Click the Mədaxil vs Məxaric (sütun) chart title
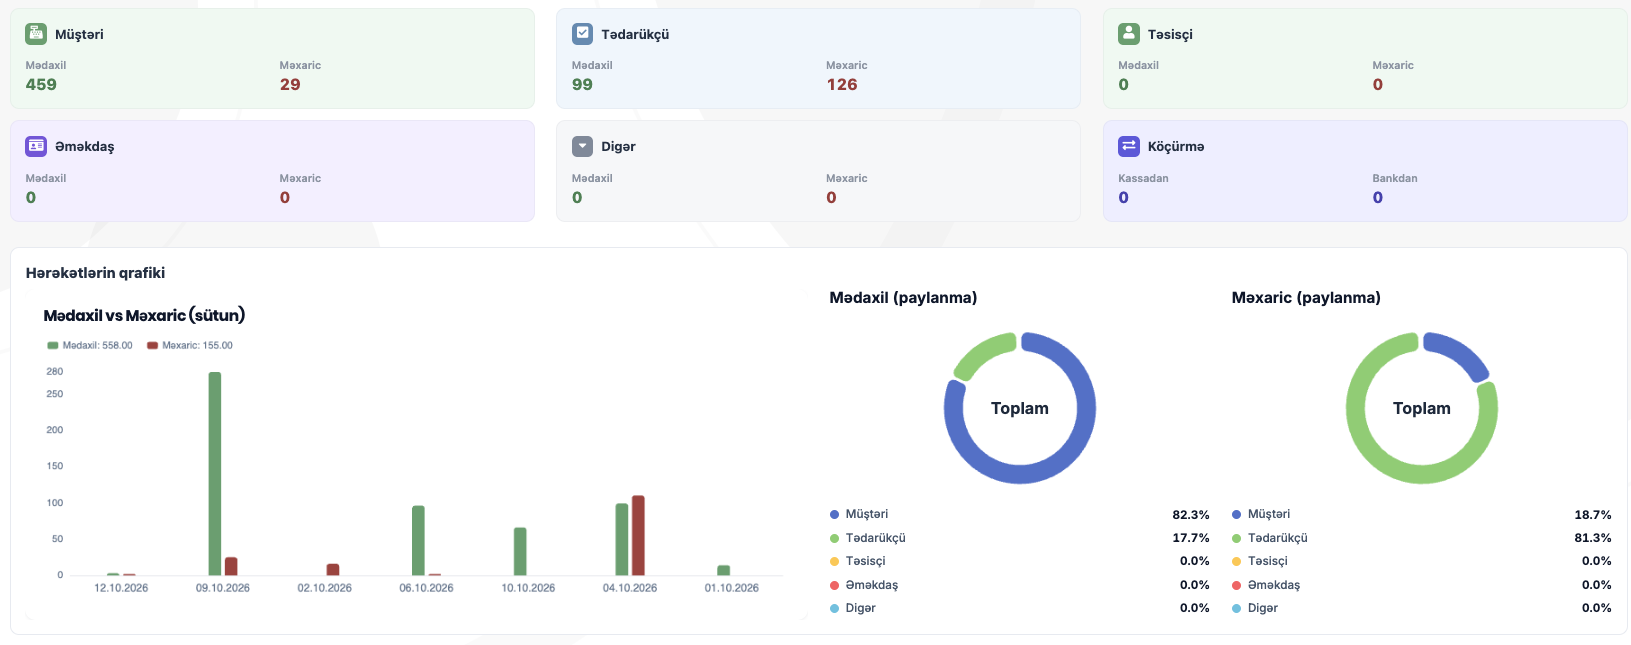 144,316
